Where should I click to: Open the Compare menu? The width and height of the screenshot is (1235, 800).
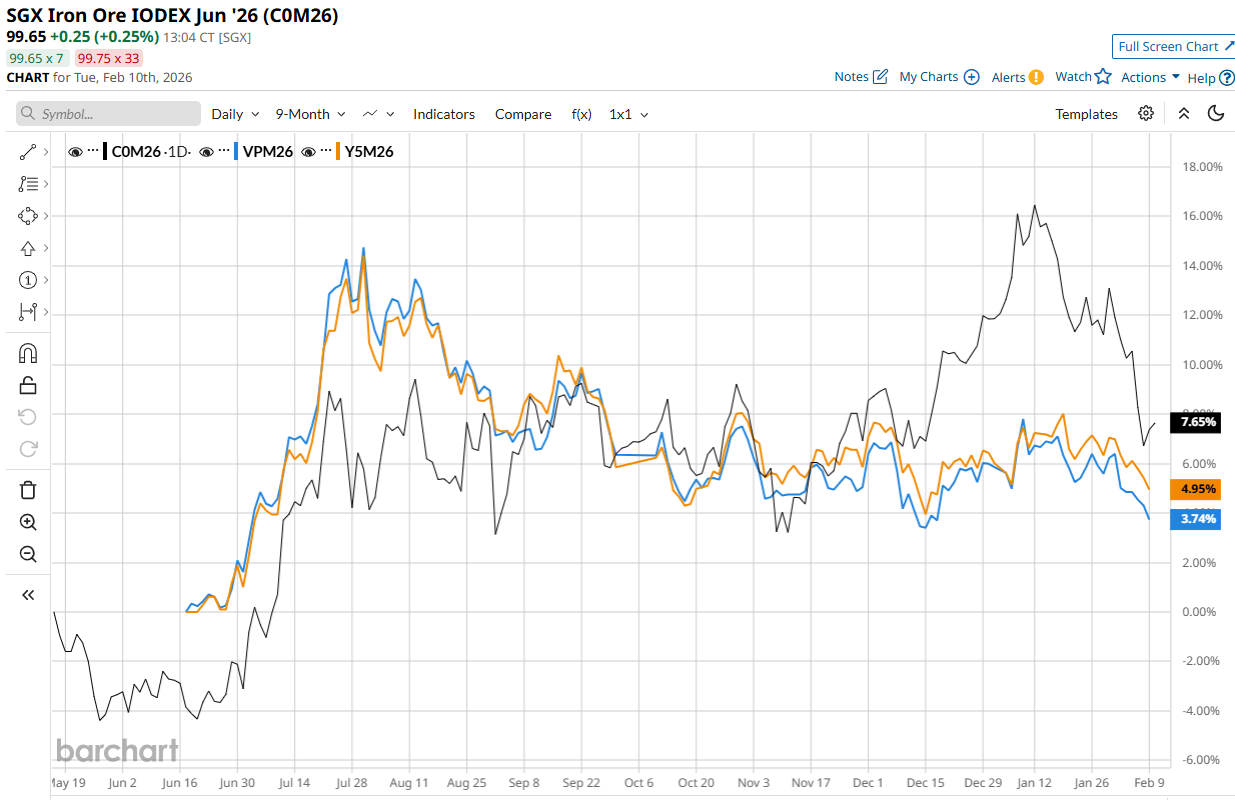pos(523,114)
